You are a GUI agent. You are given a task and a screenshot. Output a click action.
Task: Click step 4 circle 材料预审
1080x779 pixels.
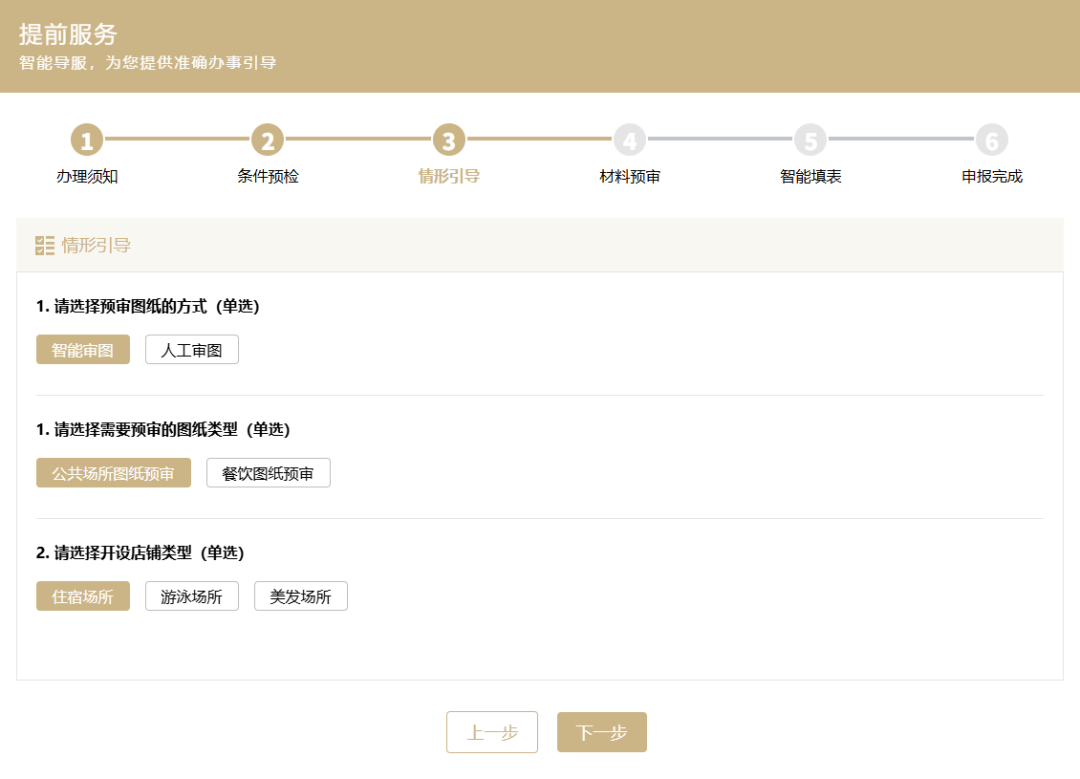tap(629, 141)
